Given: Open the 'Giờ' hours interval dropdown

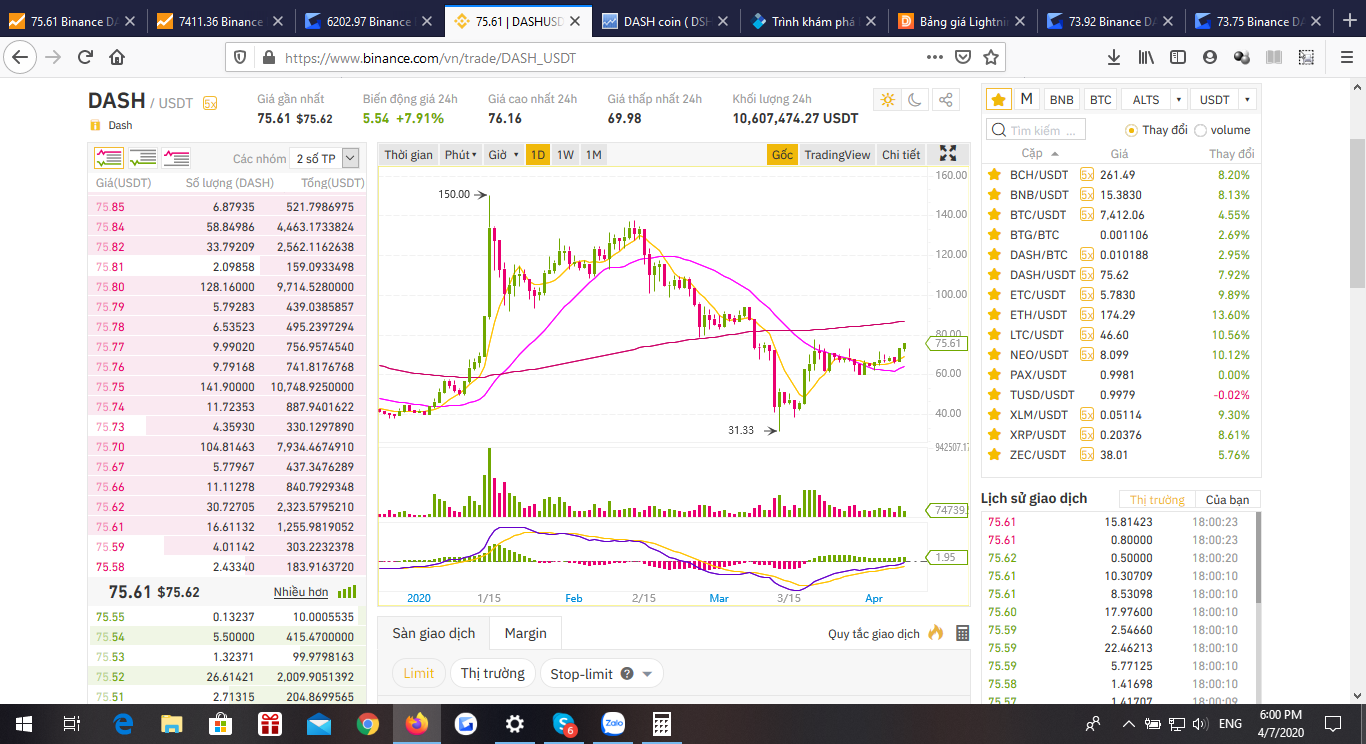Looking at the screenshot, I should 503,154.
